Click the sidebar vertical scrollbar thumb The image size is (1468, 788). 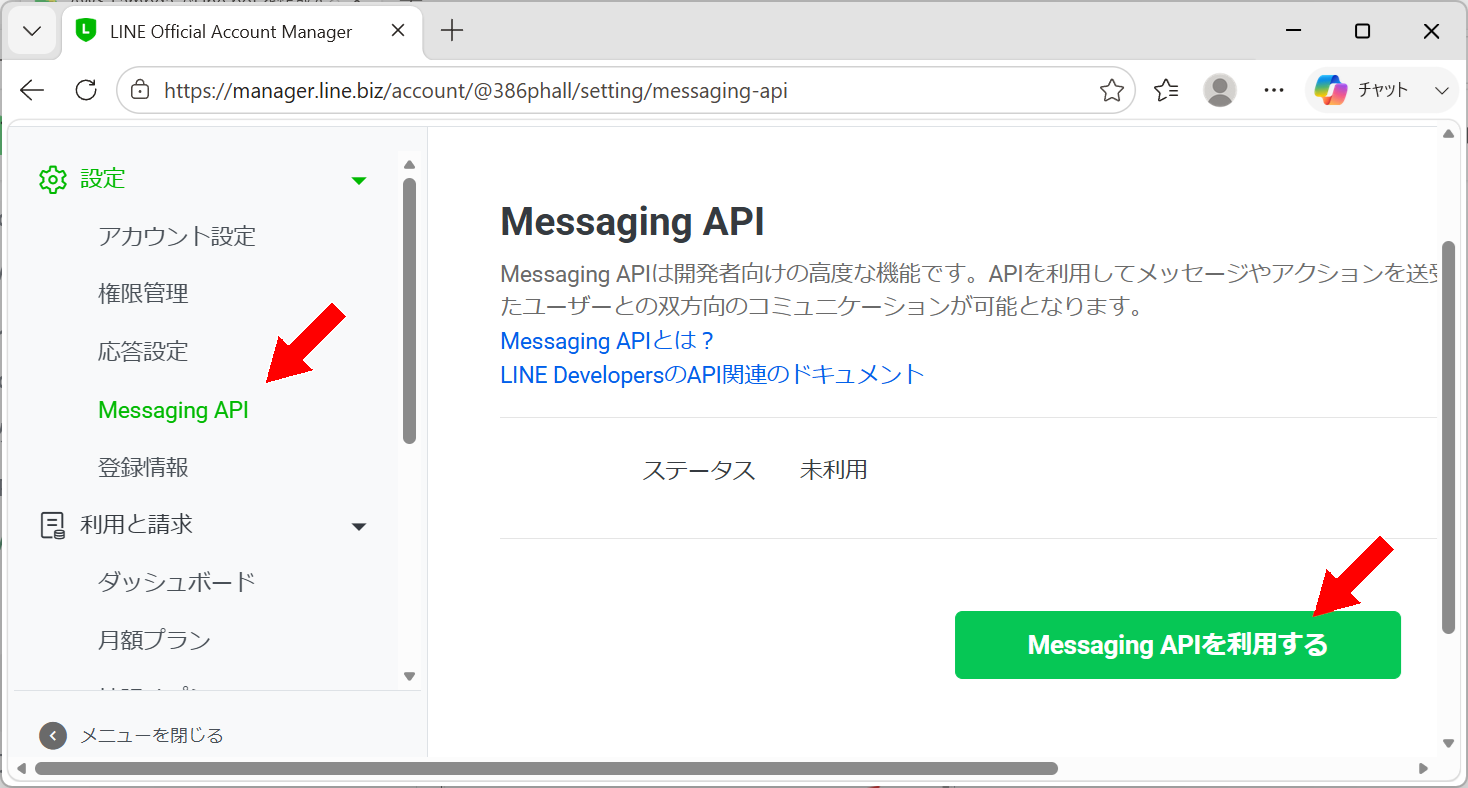point(409,310)
